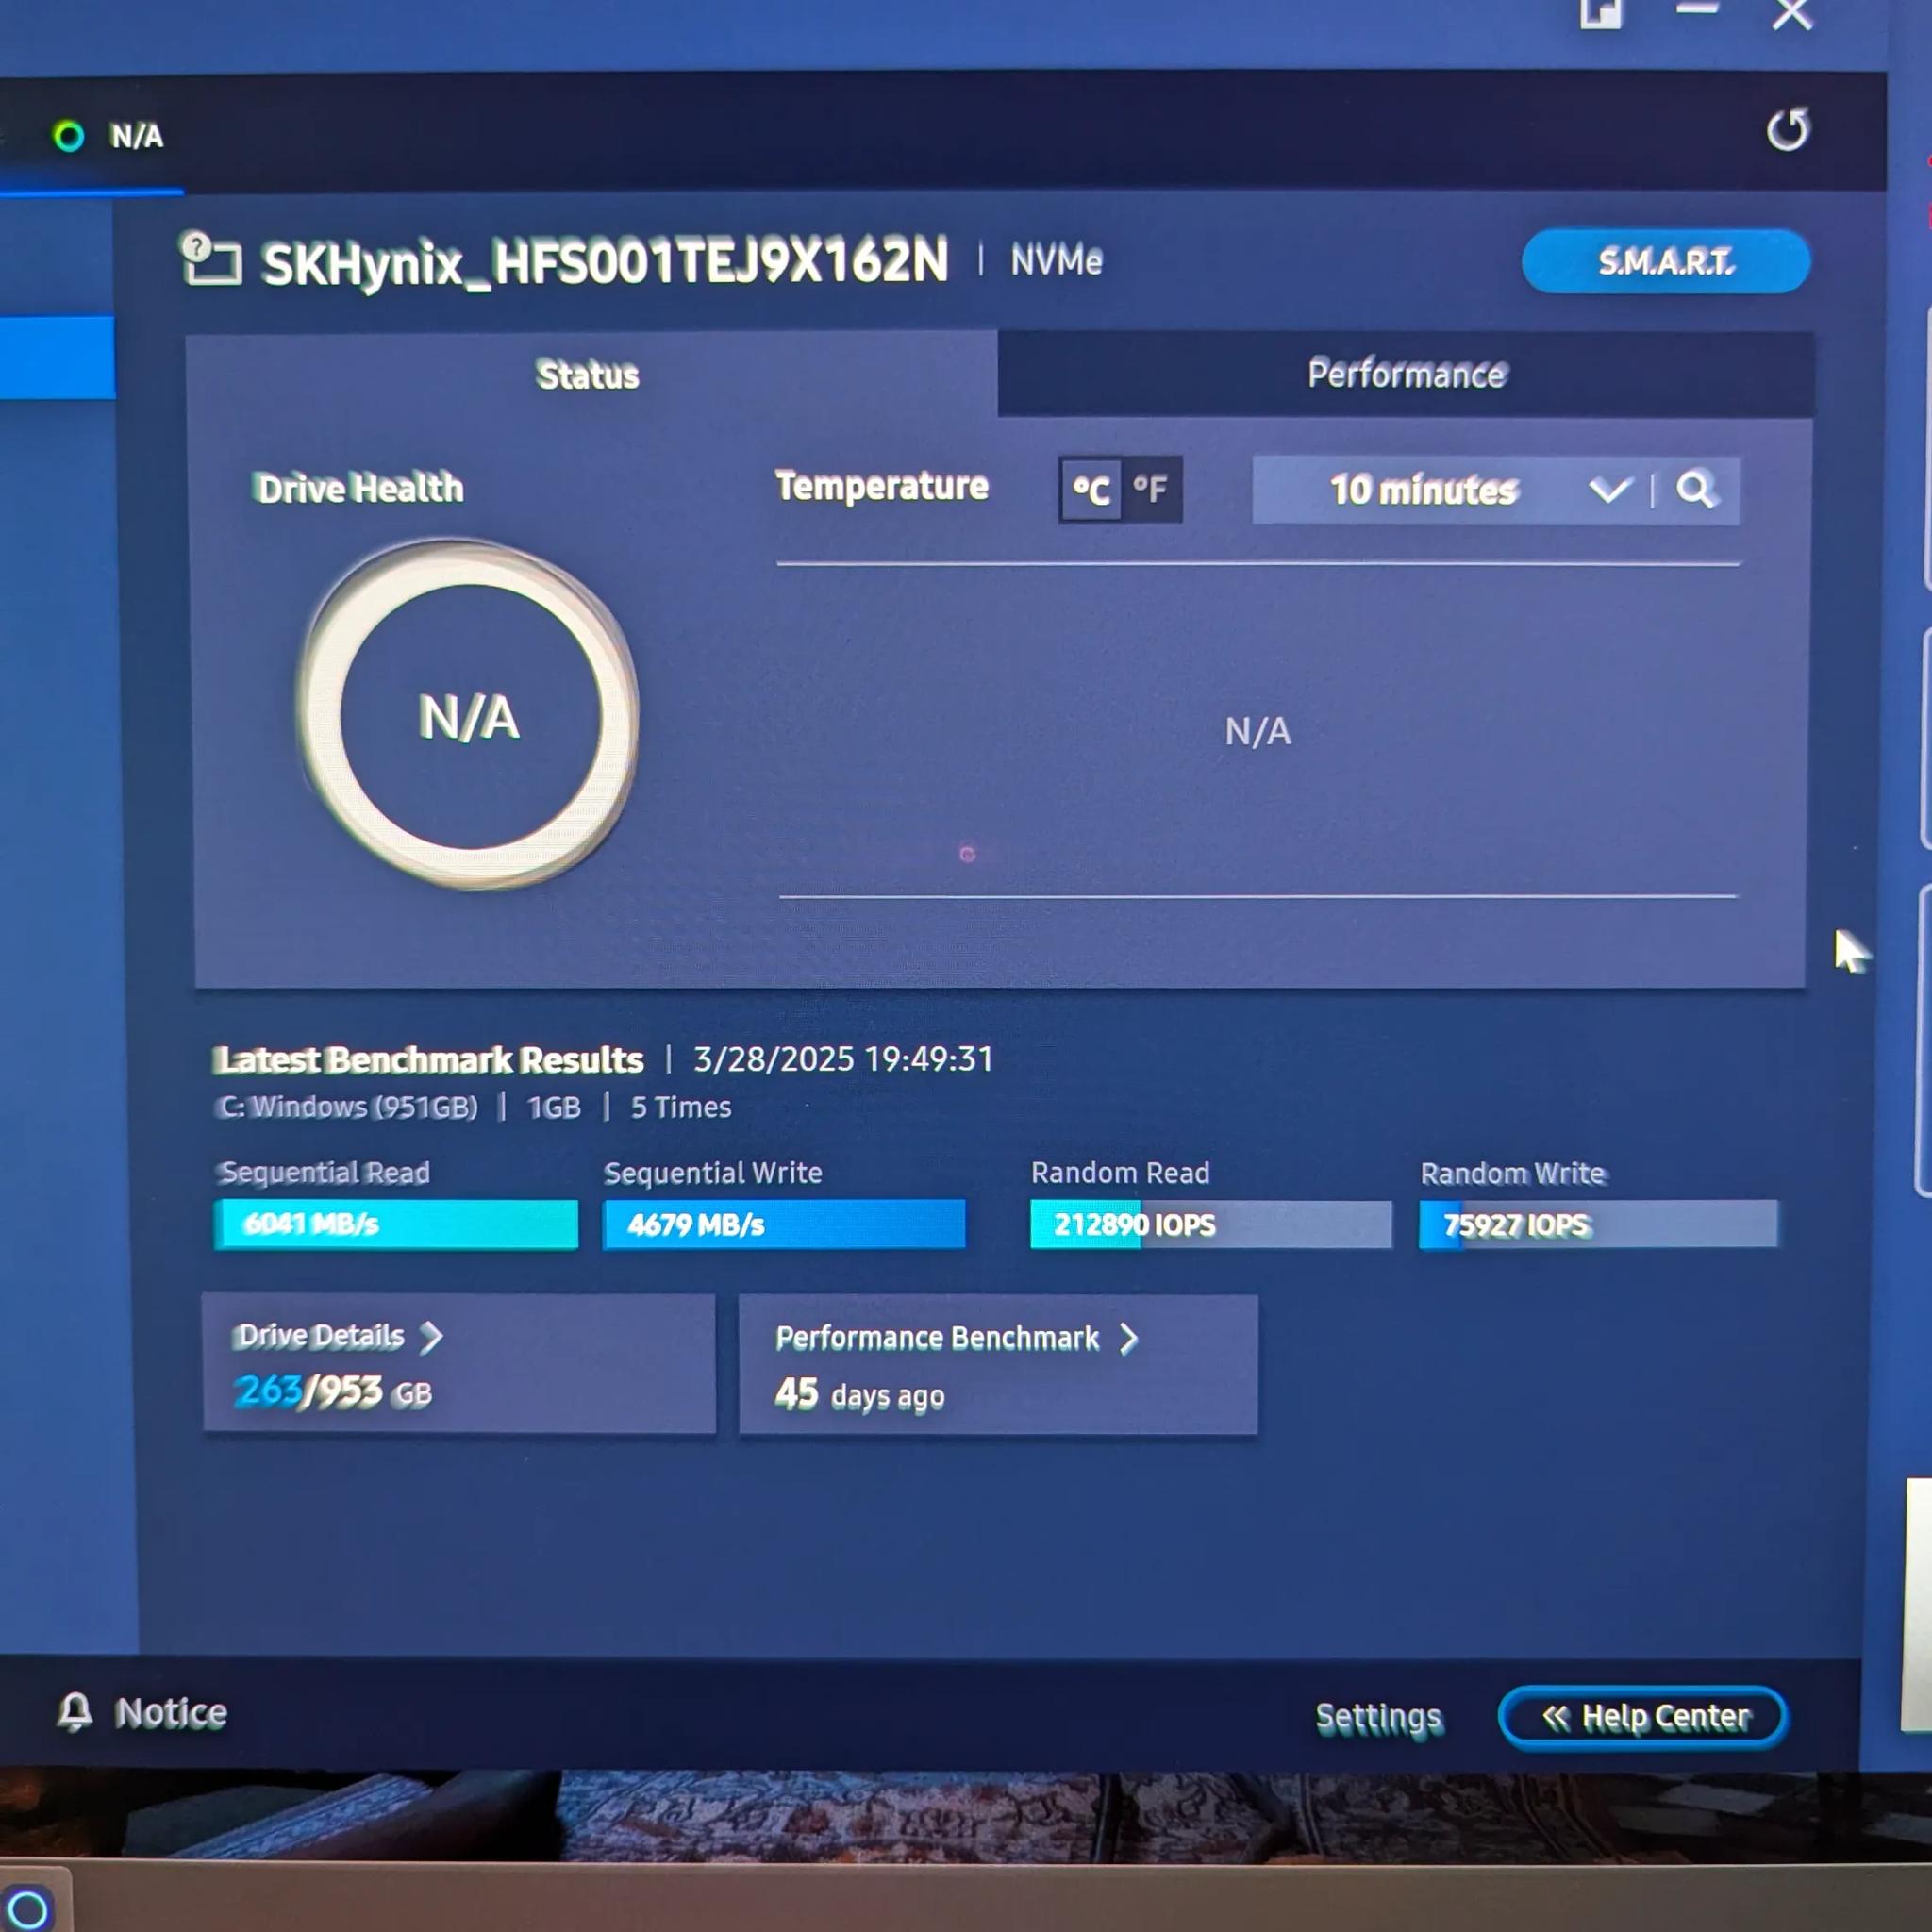The width and height of the screenshot is (1932, 1932).
Task: Click the 263/953 GB usage value
Action: click(x=333, y=1392)
